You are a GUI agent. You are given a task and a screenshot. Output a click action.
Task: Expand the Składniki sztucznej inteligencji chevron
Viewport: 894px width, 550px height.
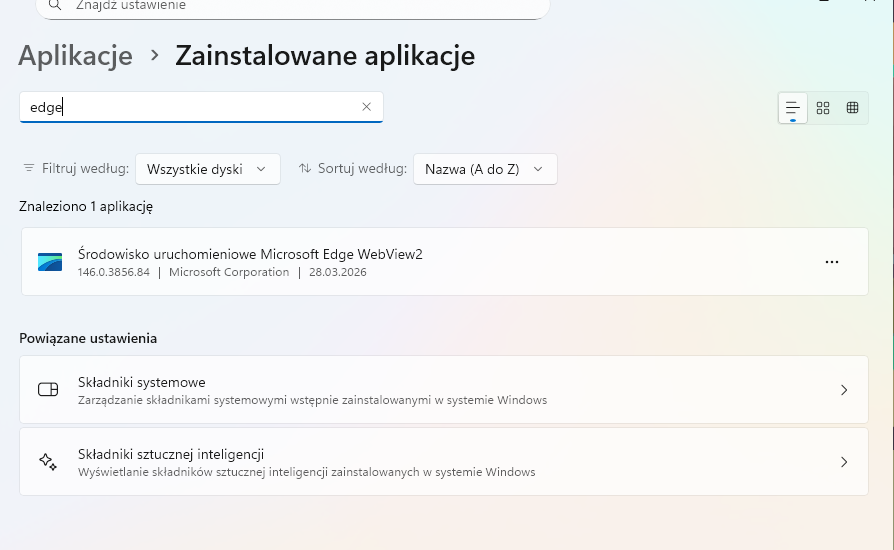click(844, 462)
